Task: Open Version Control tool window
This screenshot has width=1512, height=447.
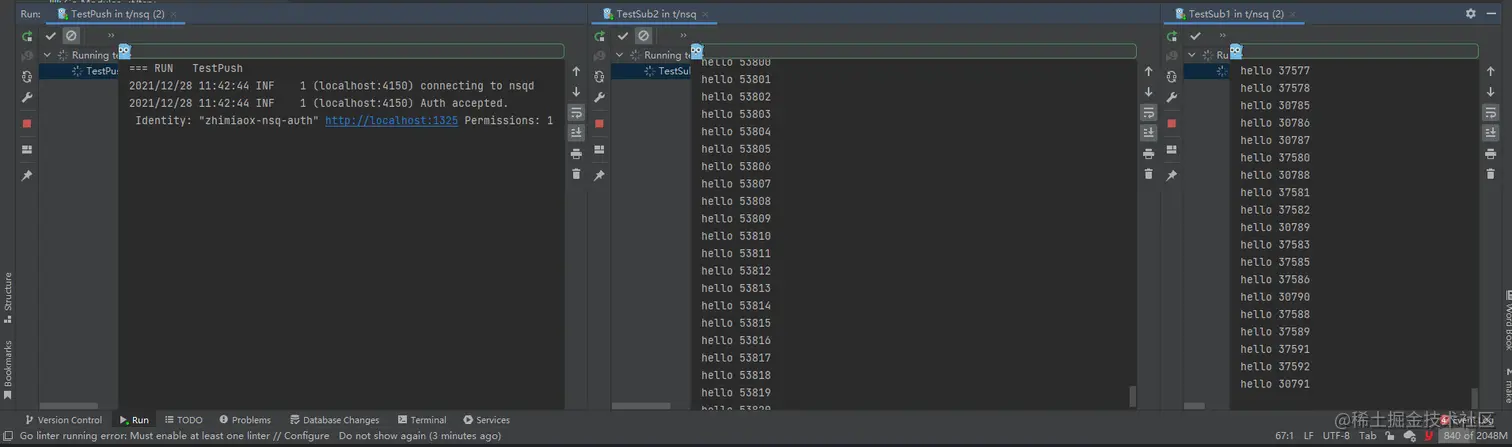Action: [64, 420]
